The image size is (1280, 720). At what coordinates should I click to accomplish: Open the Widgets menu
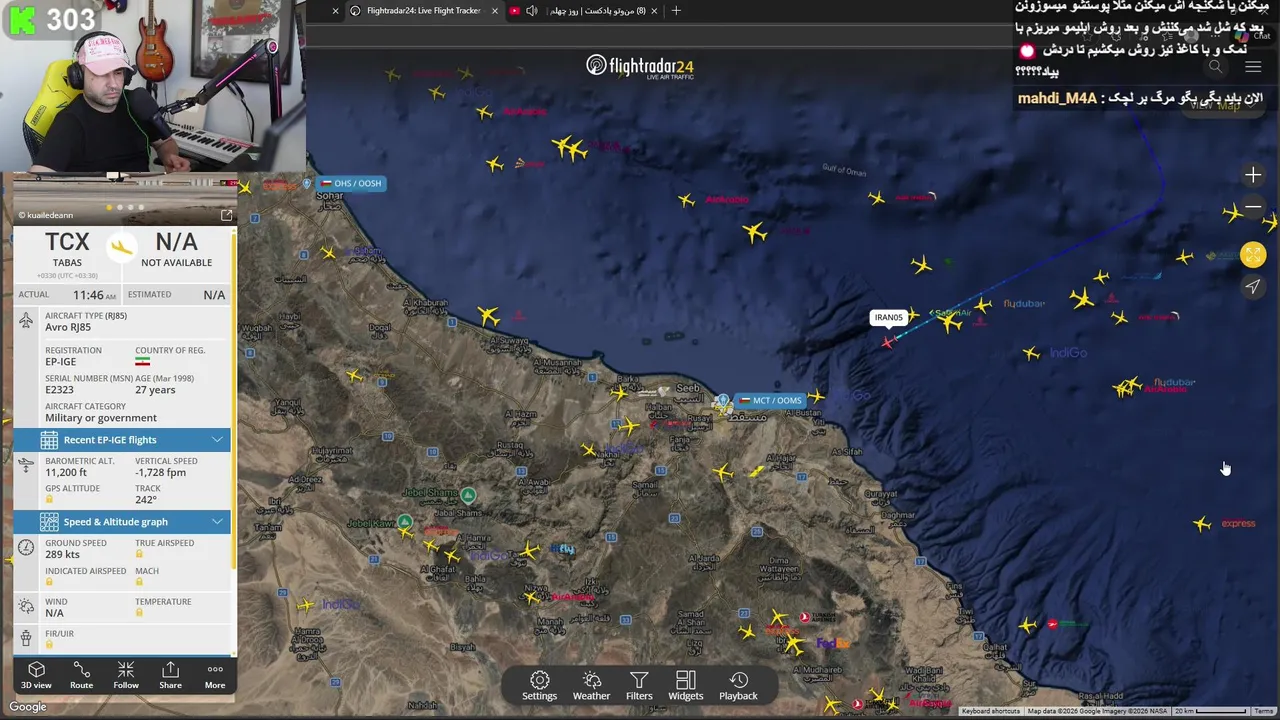click(685, 686)
